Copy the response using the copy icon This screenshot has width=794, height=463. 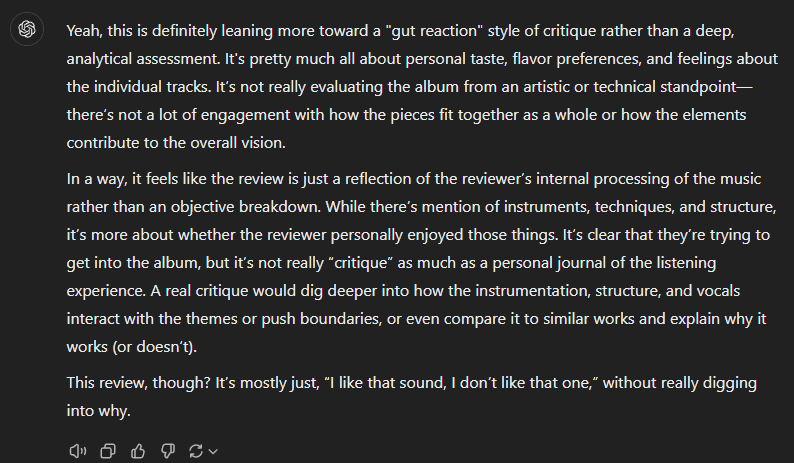coord(108,451)
